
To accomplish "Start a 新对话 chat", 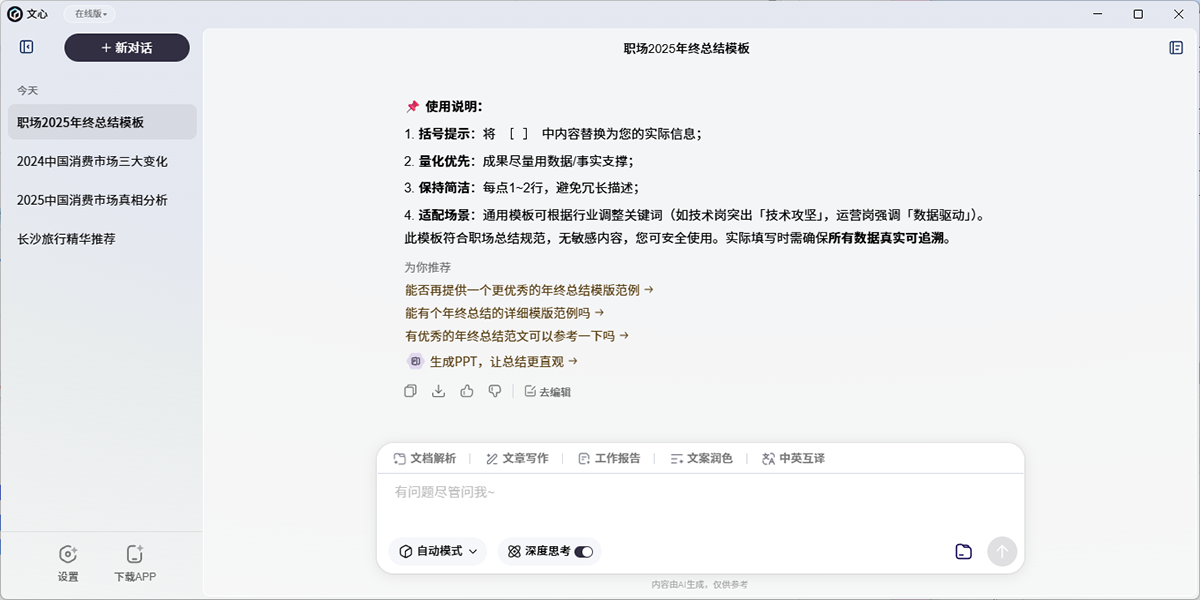I will coord(127,48).
